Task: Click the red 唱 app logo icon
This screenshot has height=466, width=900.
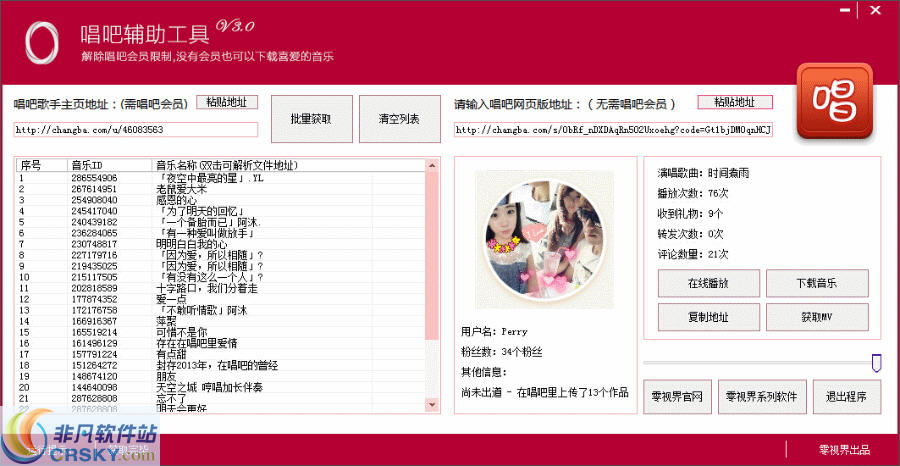Action: (x=835, y=102)
